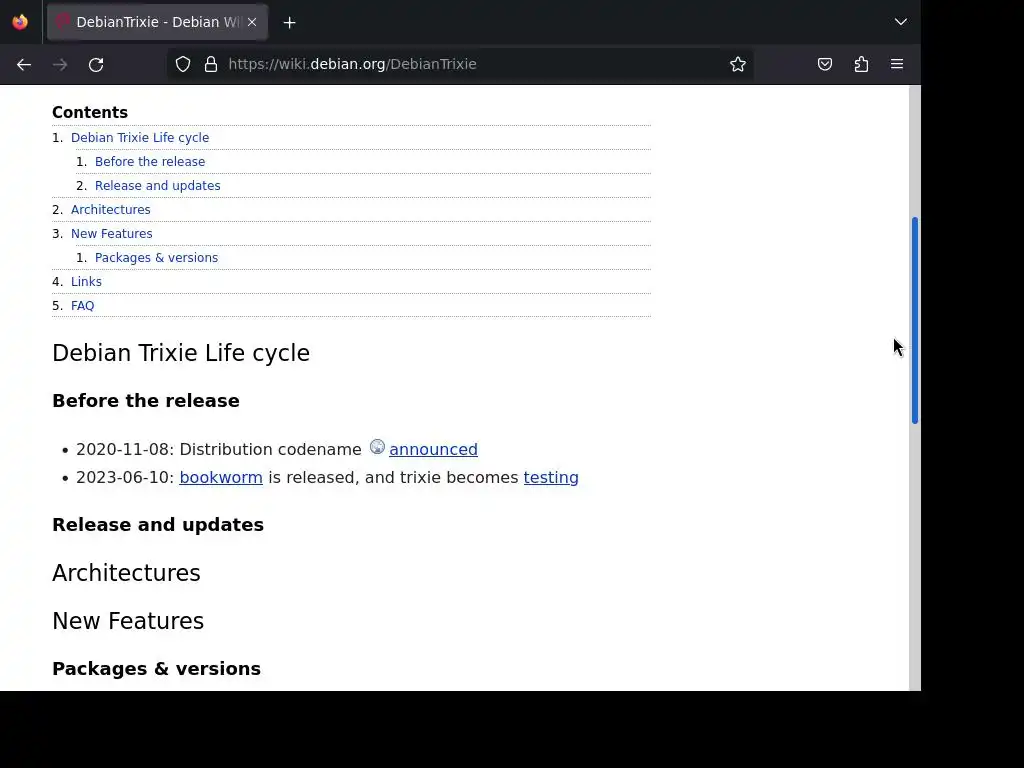
Task: Click the 'Contents' heading text
Action: [x=90, y=112]
